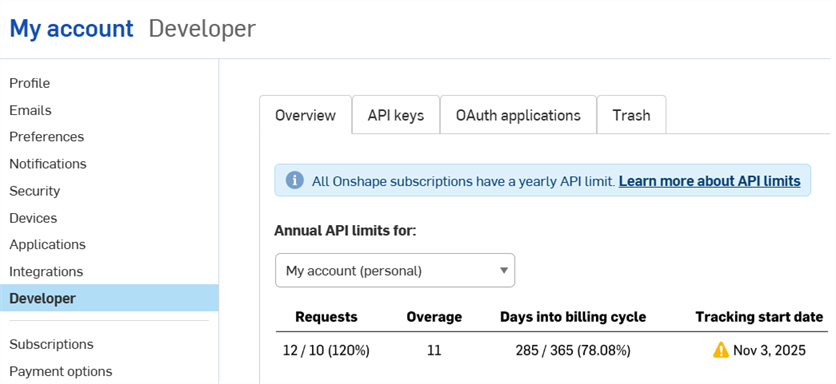Open the My account (personal) dropdown
This screenshot has width=836, height=384.
[x=395, y=270]
